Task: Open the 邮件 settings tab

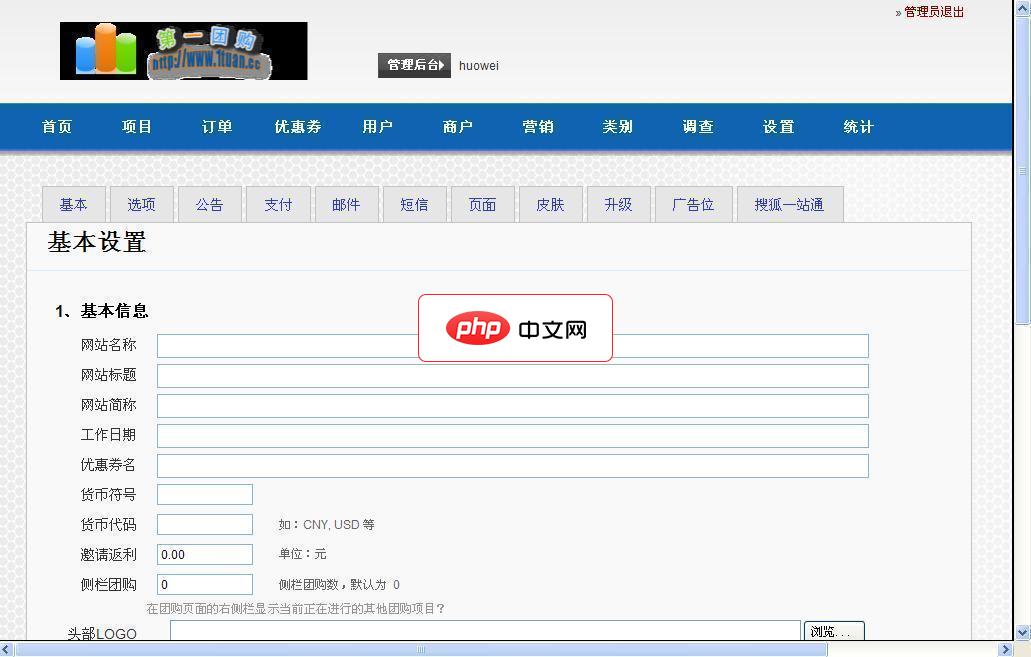Action: point(346,204)
